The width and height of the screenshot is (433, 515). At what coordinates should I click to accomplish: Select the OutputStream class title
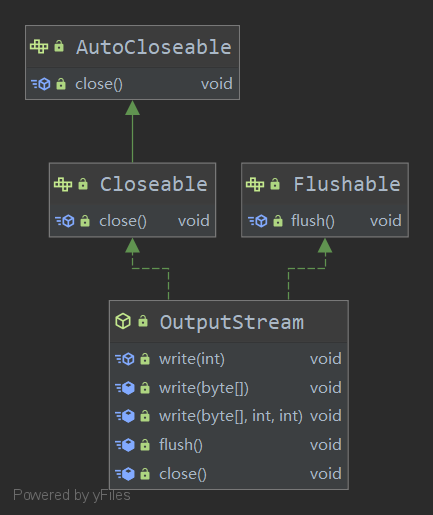click(x=232, y=322)
